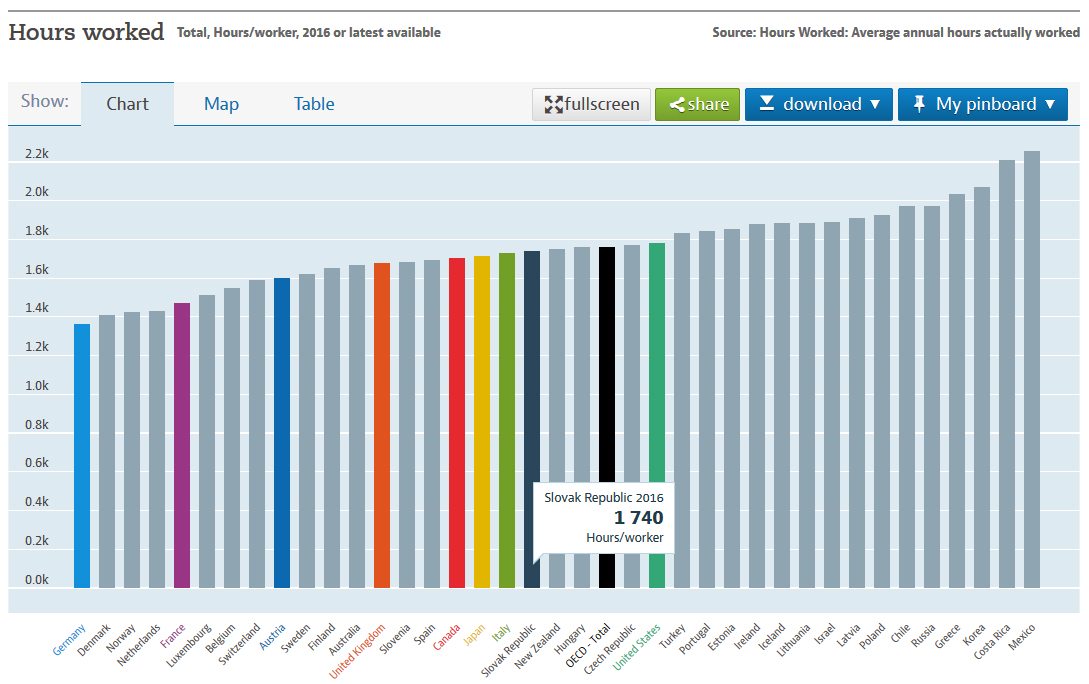Click the pin icon for My pinboard
1089x684 pixels.
(x=919, y=103)
